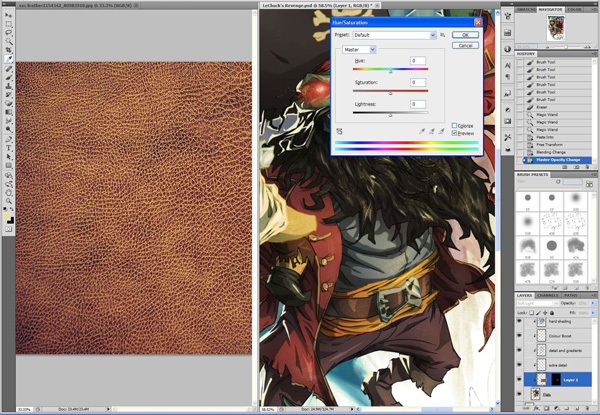Select the Eraser tool in the toolbox
Image resolution: width=600 pixels, height=415 pixels.
(8, 104)
